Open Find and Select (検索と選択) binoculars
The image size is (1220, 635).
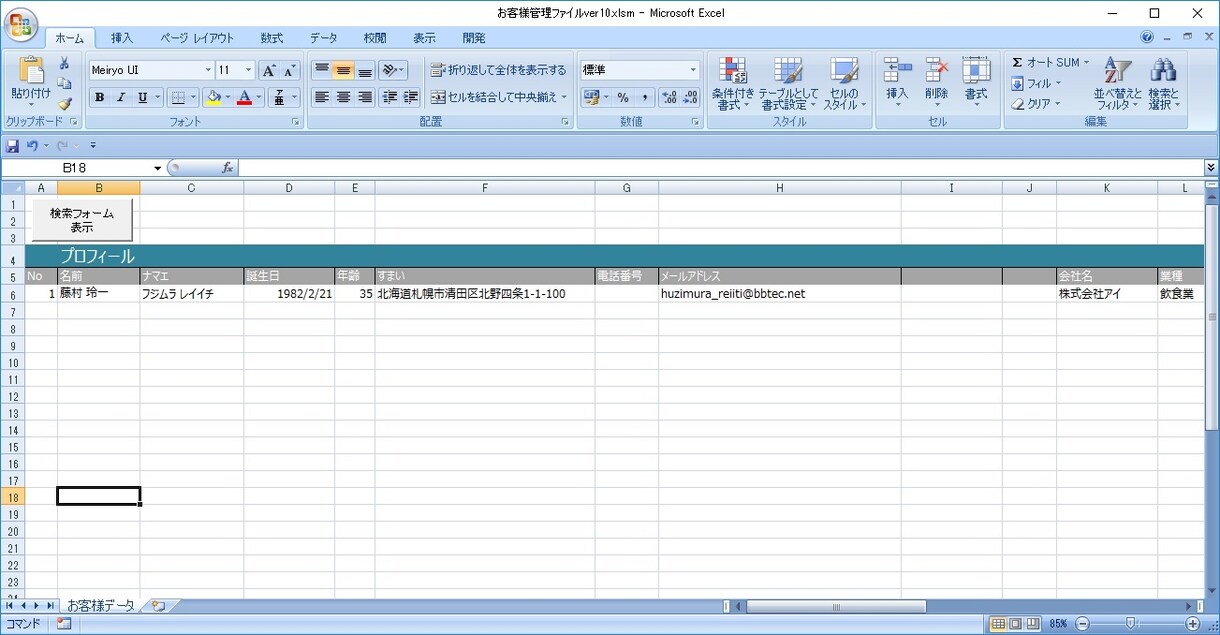click(x=1163, y=83)
